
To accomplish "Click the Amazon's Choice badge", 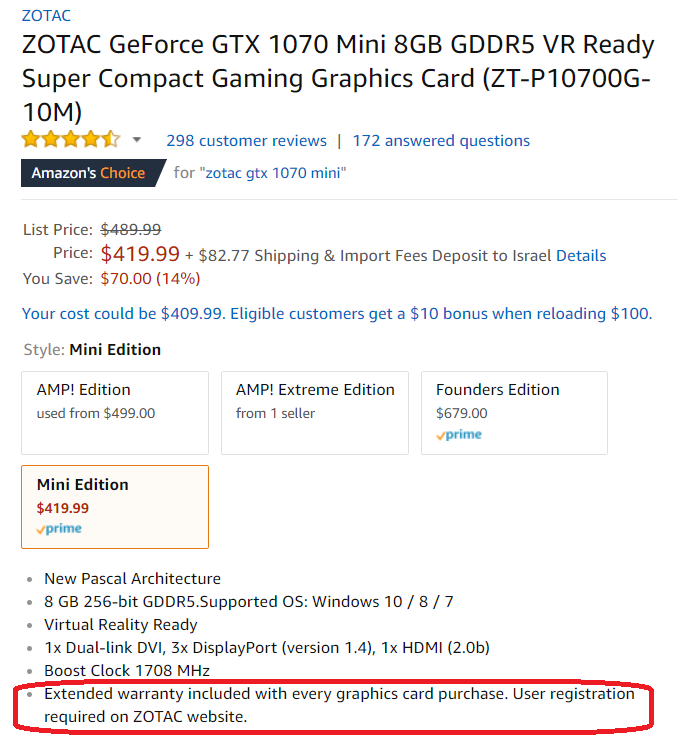I will click(x=93, y=173).
